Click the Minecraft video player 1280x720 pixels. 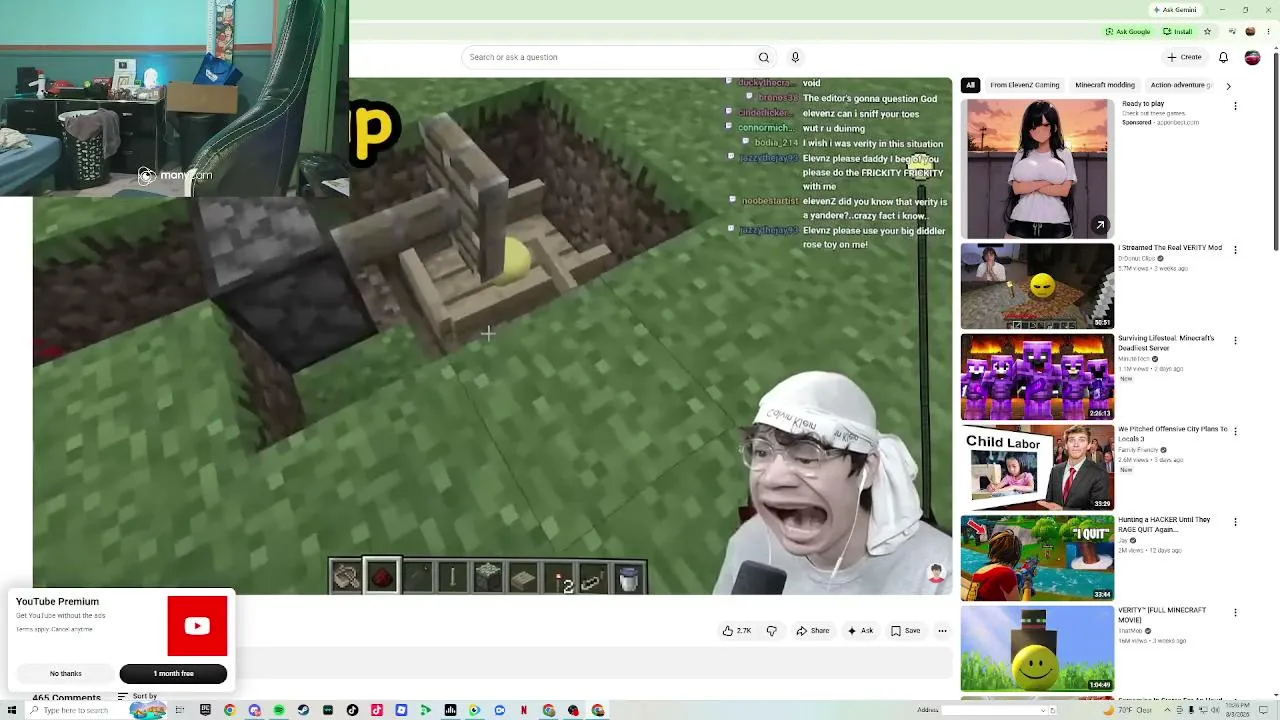point(492,336)
